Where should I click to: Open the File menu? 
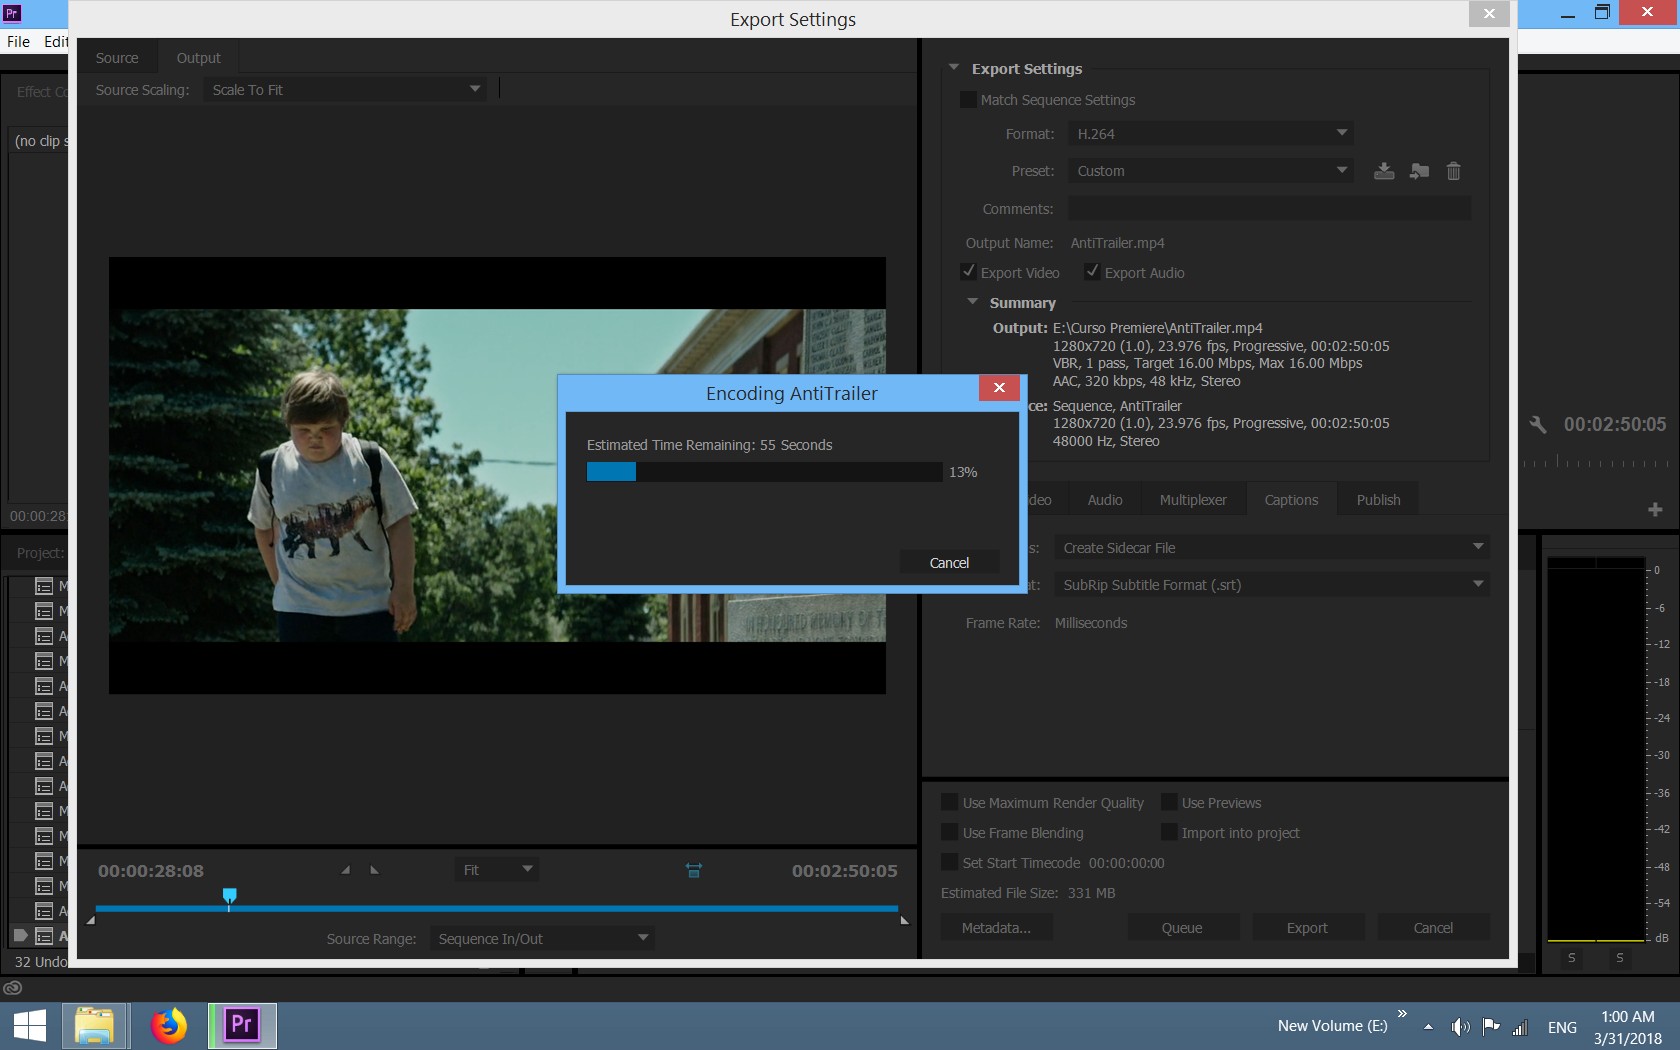[x=19, y=42]
